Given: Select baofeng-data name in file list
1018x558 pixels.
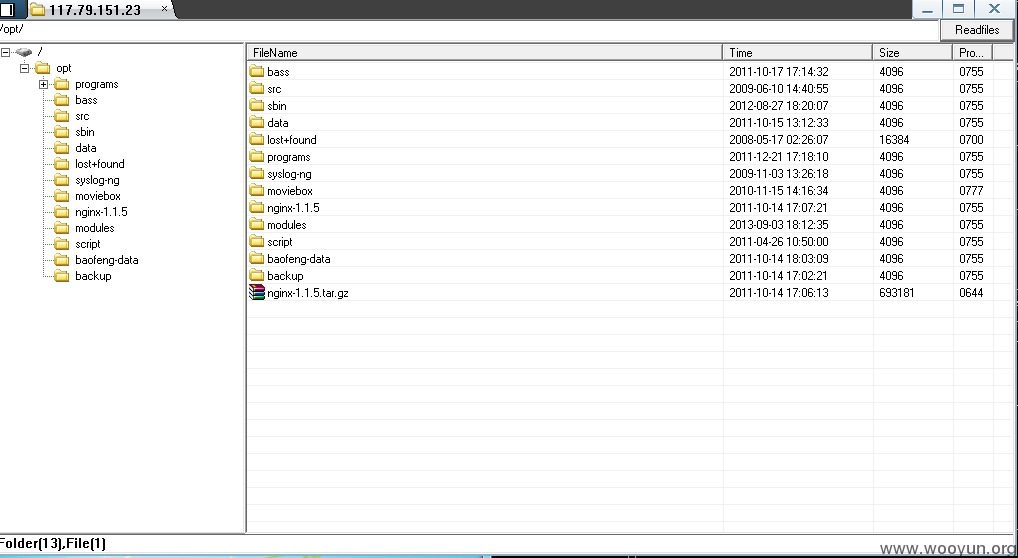Looking at the screenshot, I should 299,259.
